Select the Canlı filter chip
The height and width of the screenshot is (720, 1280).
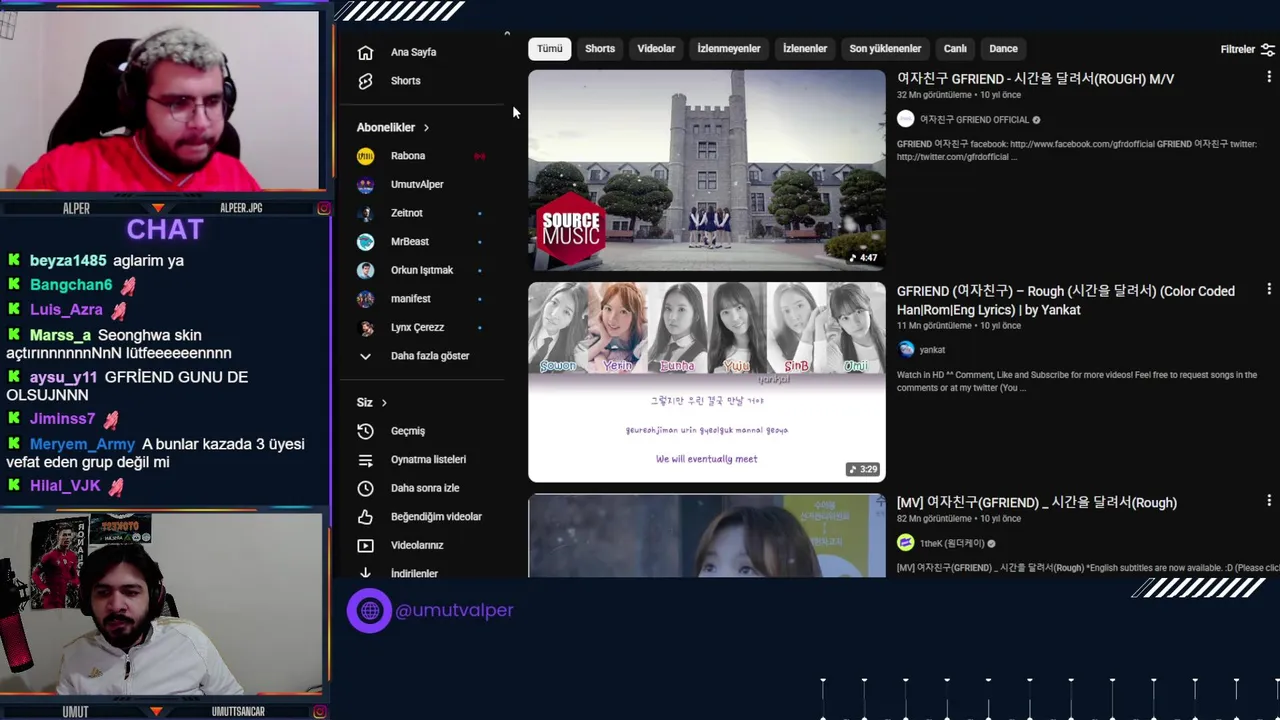(x=955, y=49)
